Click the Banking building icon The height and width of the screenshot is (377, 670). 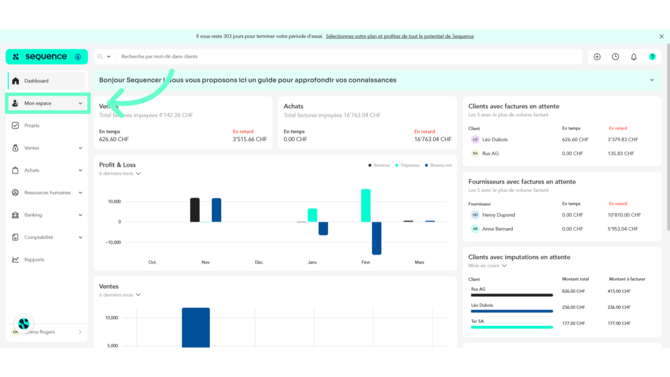click(x=15, y=215)
